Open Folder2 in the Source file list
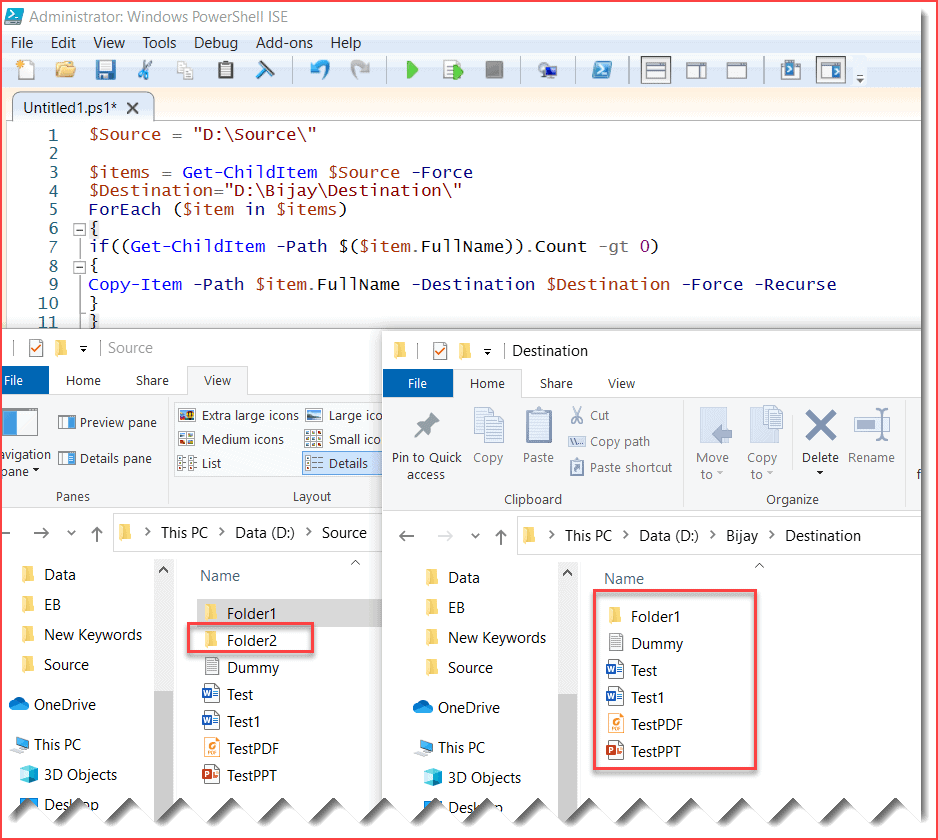The image size is (938, 840). [250, 638]
